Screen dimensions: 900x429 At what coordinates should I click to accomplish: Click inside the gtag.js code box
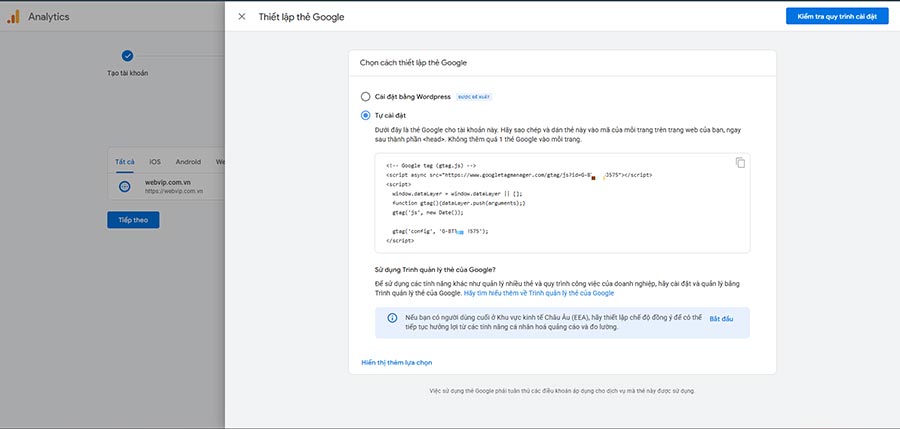562,203
